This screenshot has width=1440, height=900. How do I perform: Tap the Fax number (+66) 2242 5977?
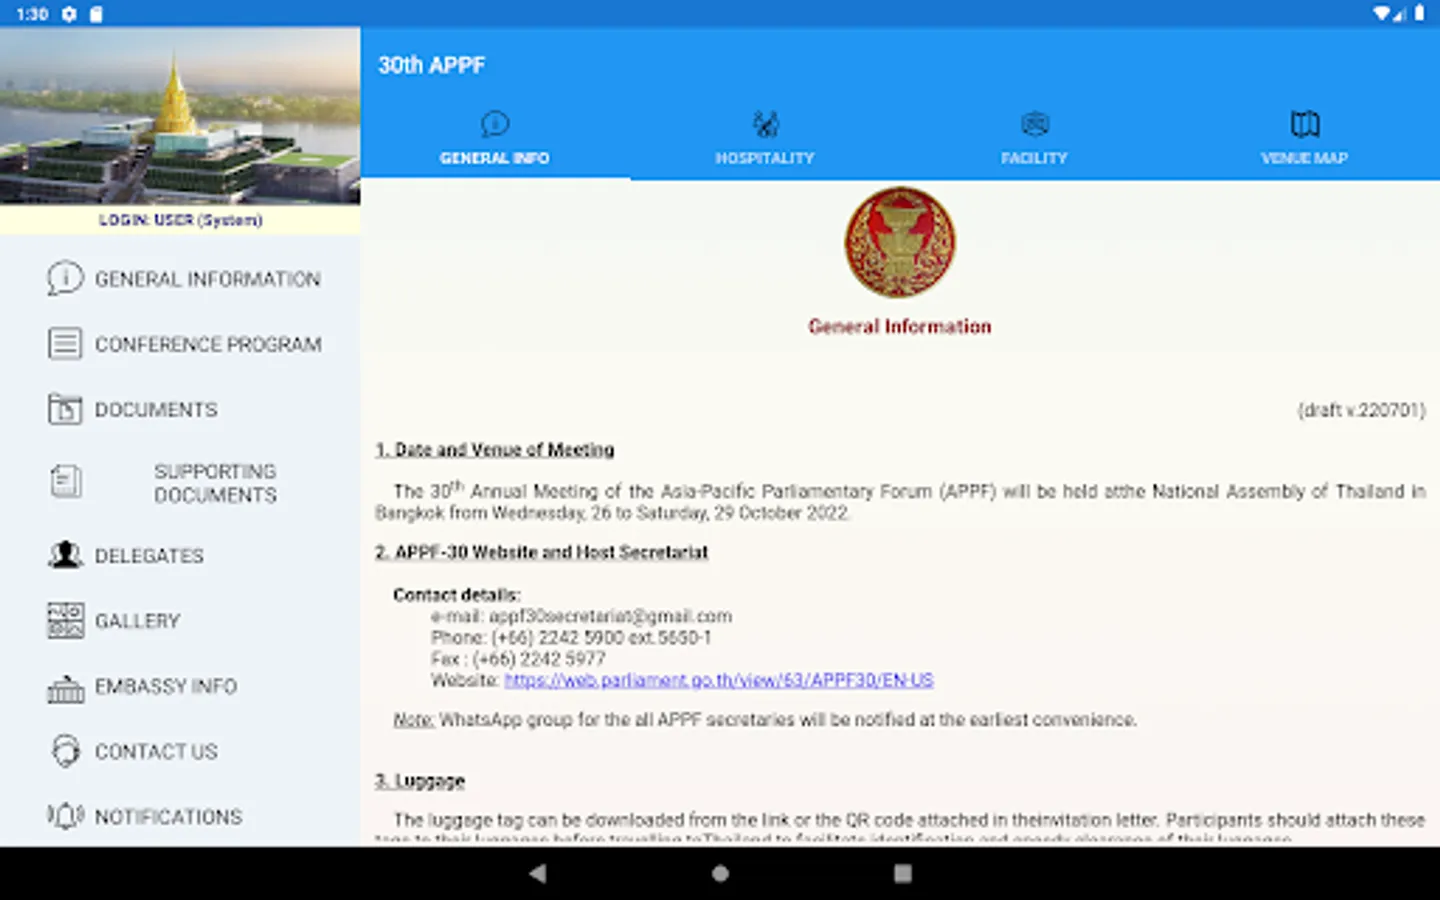point(538,659)
